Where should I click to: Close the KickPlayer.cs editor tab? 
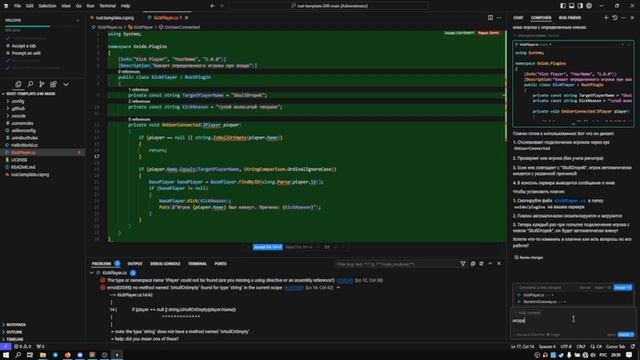[x=187, y=18]
